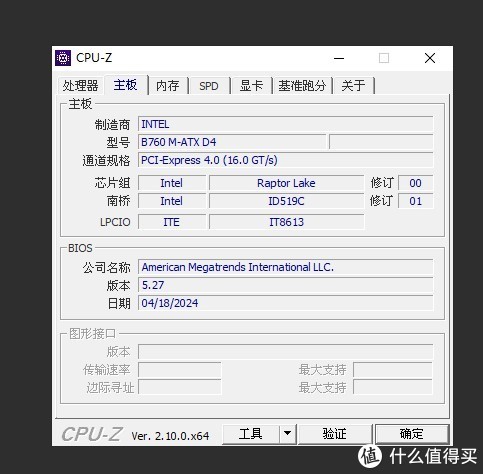
Task: Minimize the CPU-Z window
Action: tap(339, 58)
